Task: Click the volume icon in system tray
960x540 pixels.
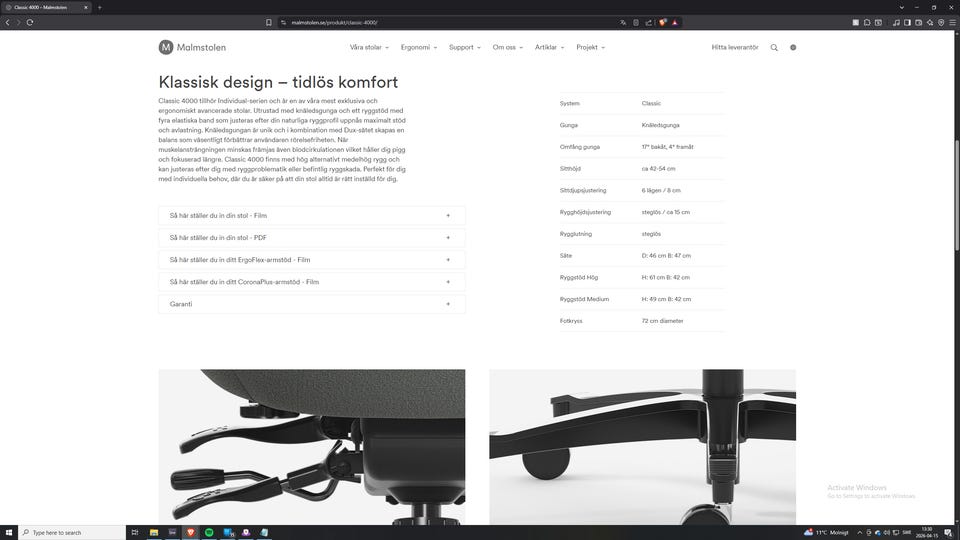Action: pos(887,533)
